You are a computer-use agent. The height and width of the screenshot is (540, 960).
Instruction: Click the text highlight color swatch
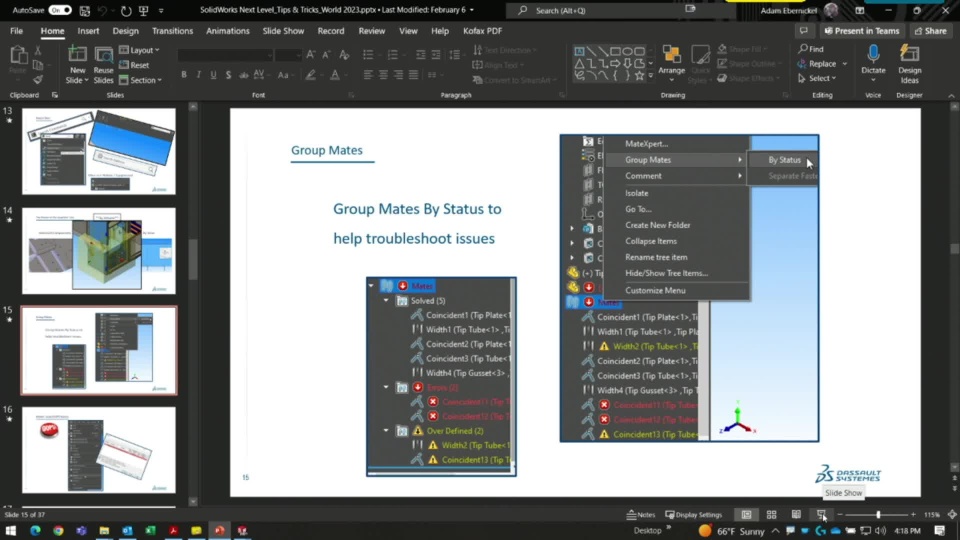click(310, 75)
